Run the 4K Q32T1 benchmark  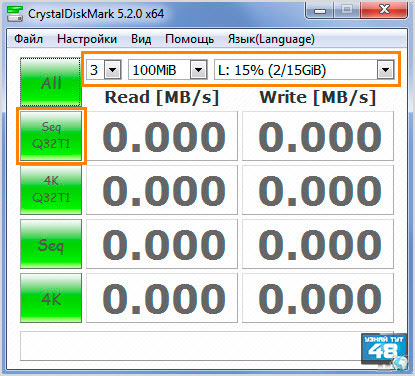51,190
